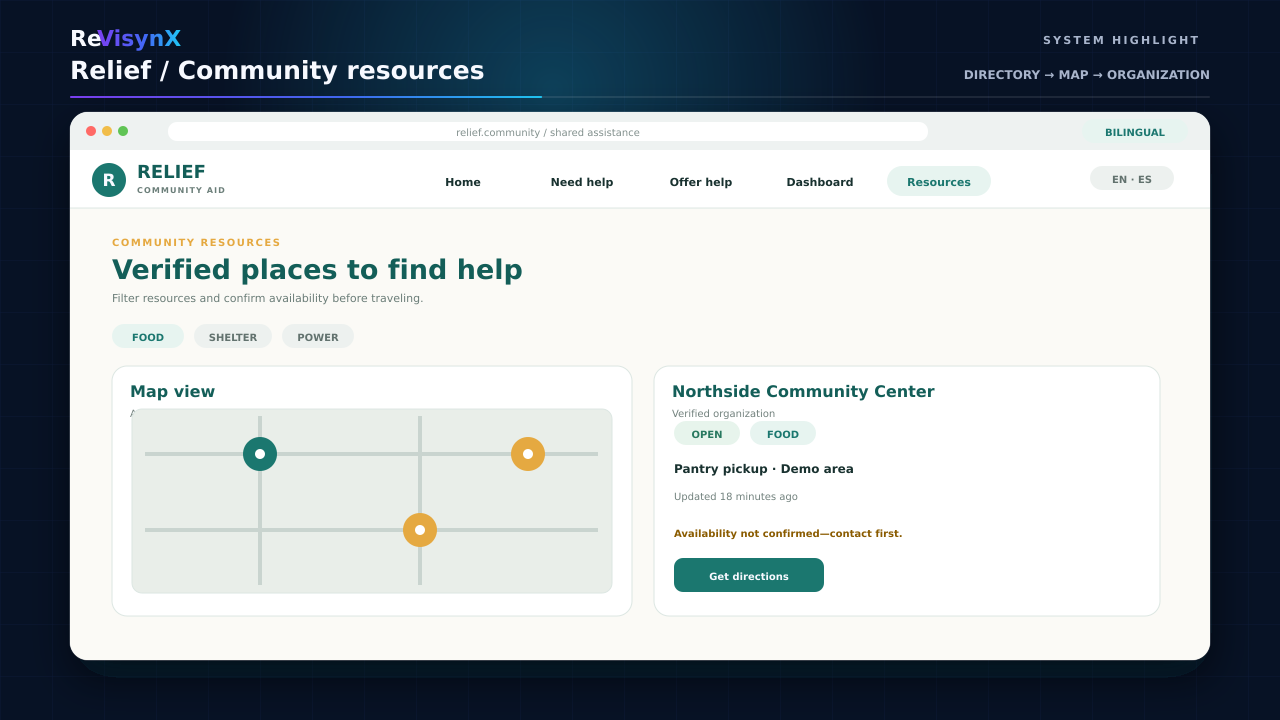1280x720 pixels.
Task: Select the lower-center orange map pin
Action: (420, 530)
